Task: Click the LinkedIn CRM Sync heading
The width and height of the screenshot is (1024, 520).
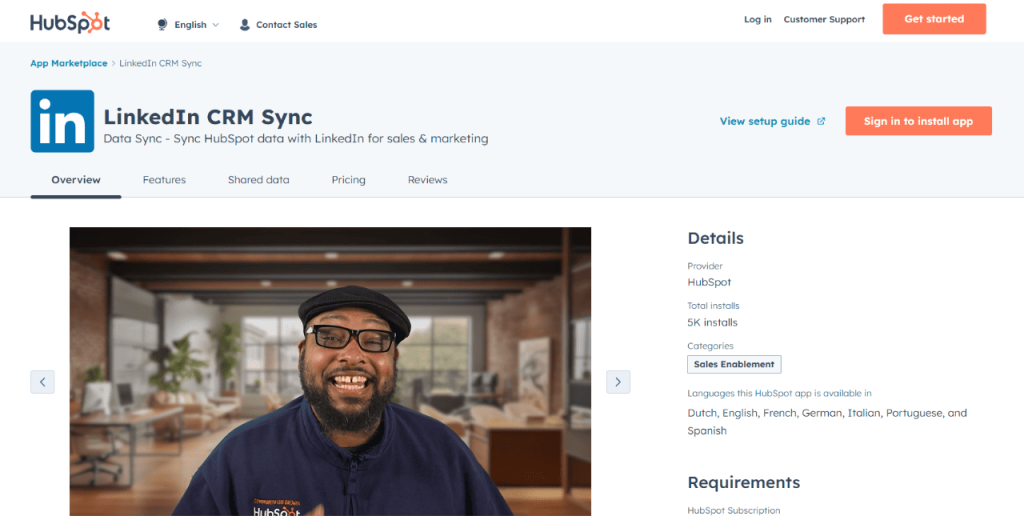Action: pos(208,117)
